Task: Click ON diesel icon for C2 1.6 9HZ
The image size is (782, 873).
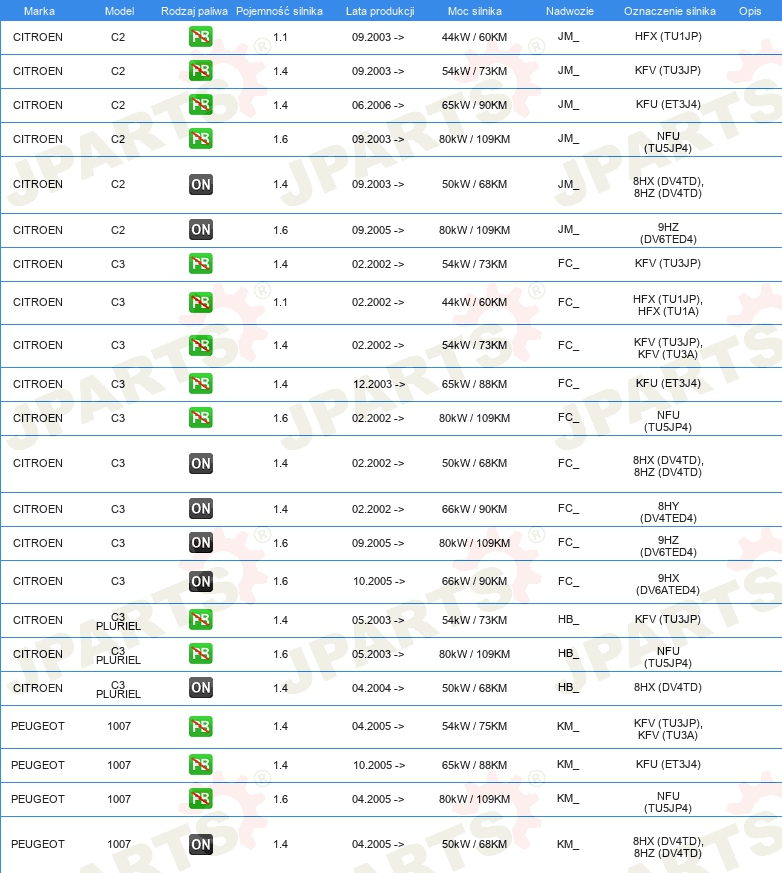Action: click(x=200, y=229)
